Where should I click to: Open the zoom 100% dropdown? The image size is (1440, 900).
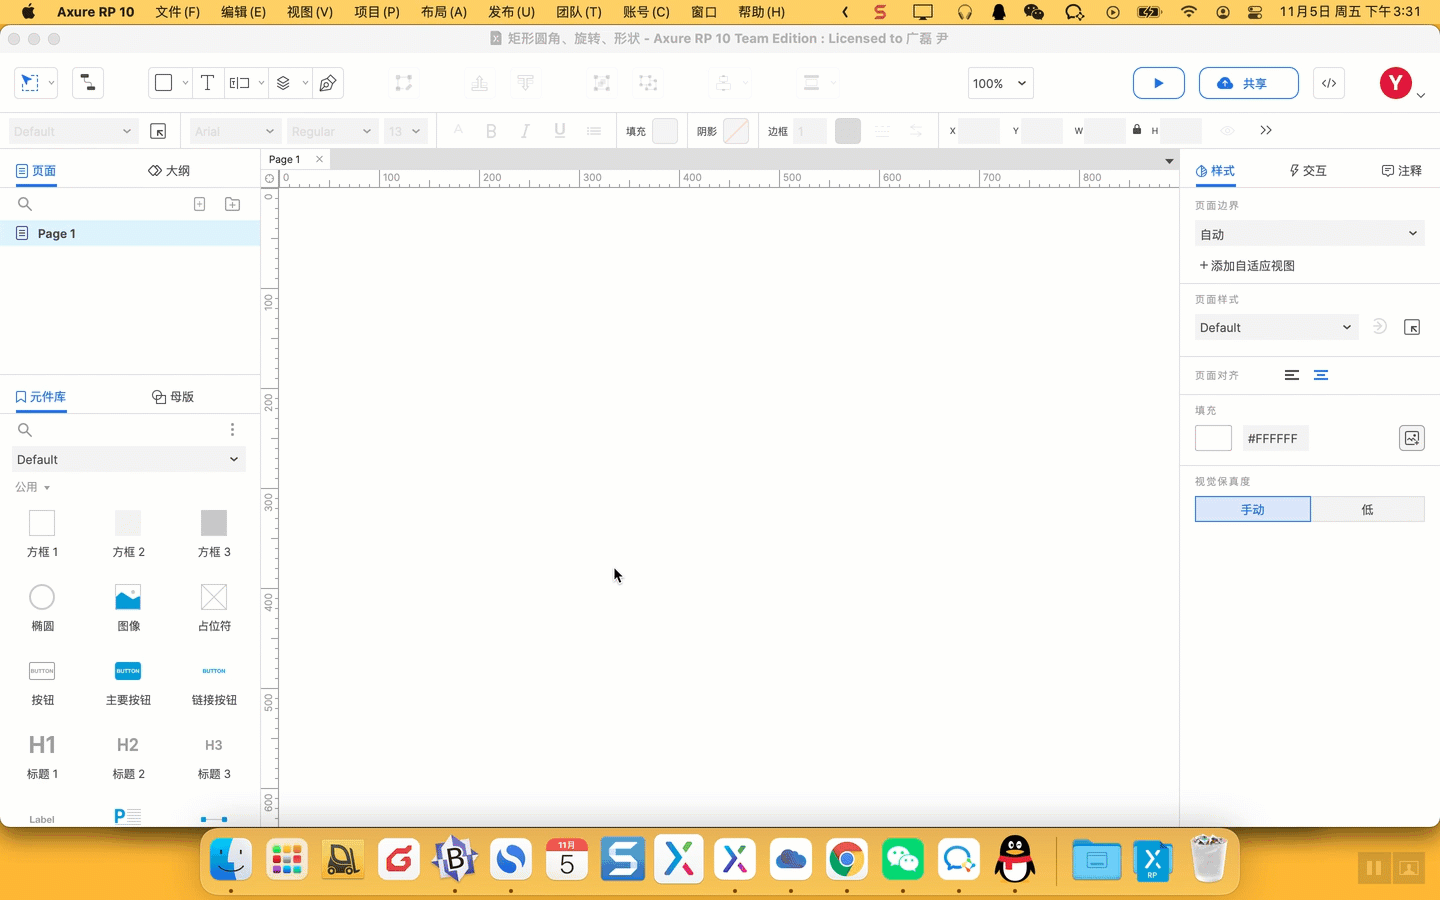click(x=1000, y=83)
